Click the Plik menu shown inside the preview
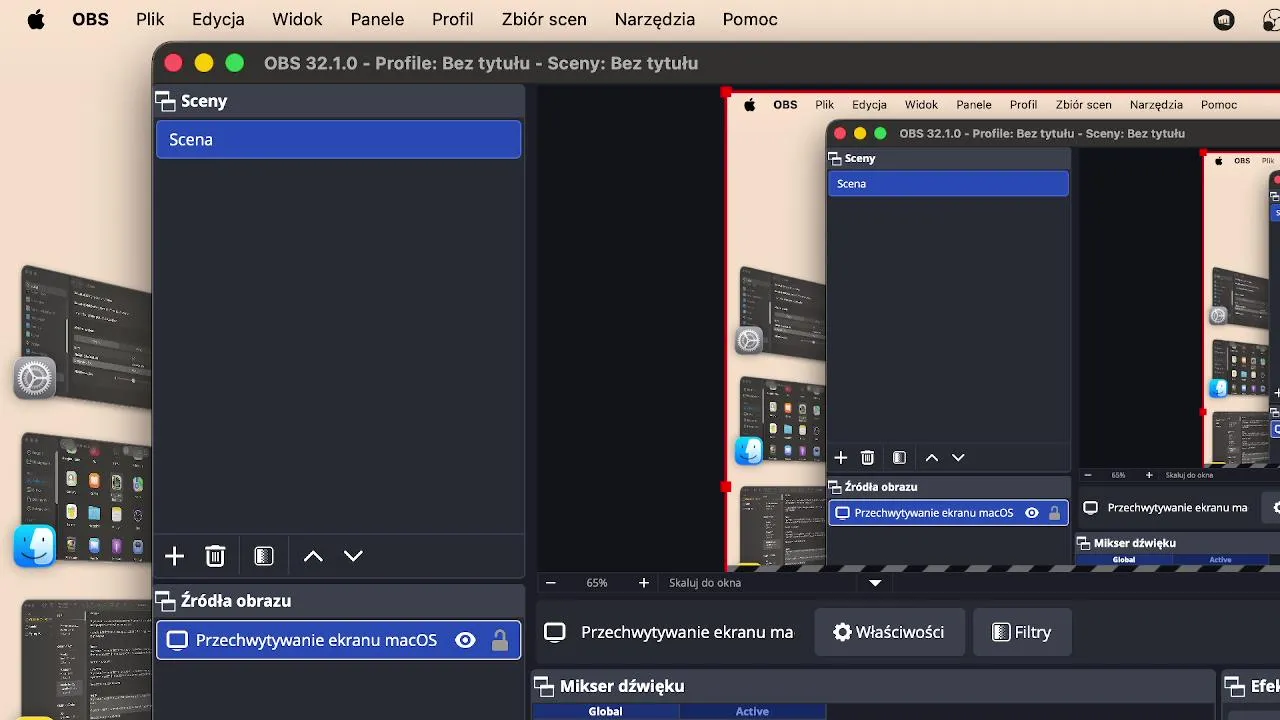 [825, 105]
